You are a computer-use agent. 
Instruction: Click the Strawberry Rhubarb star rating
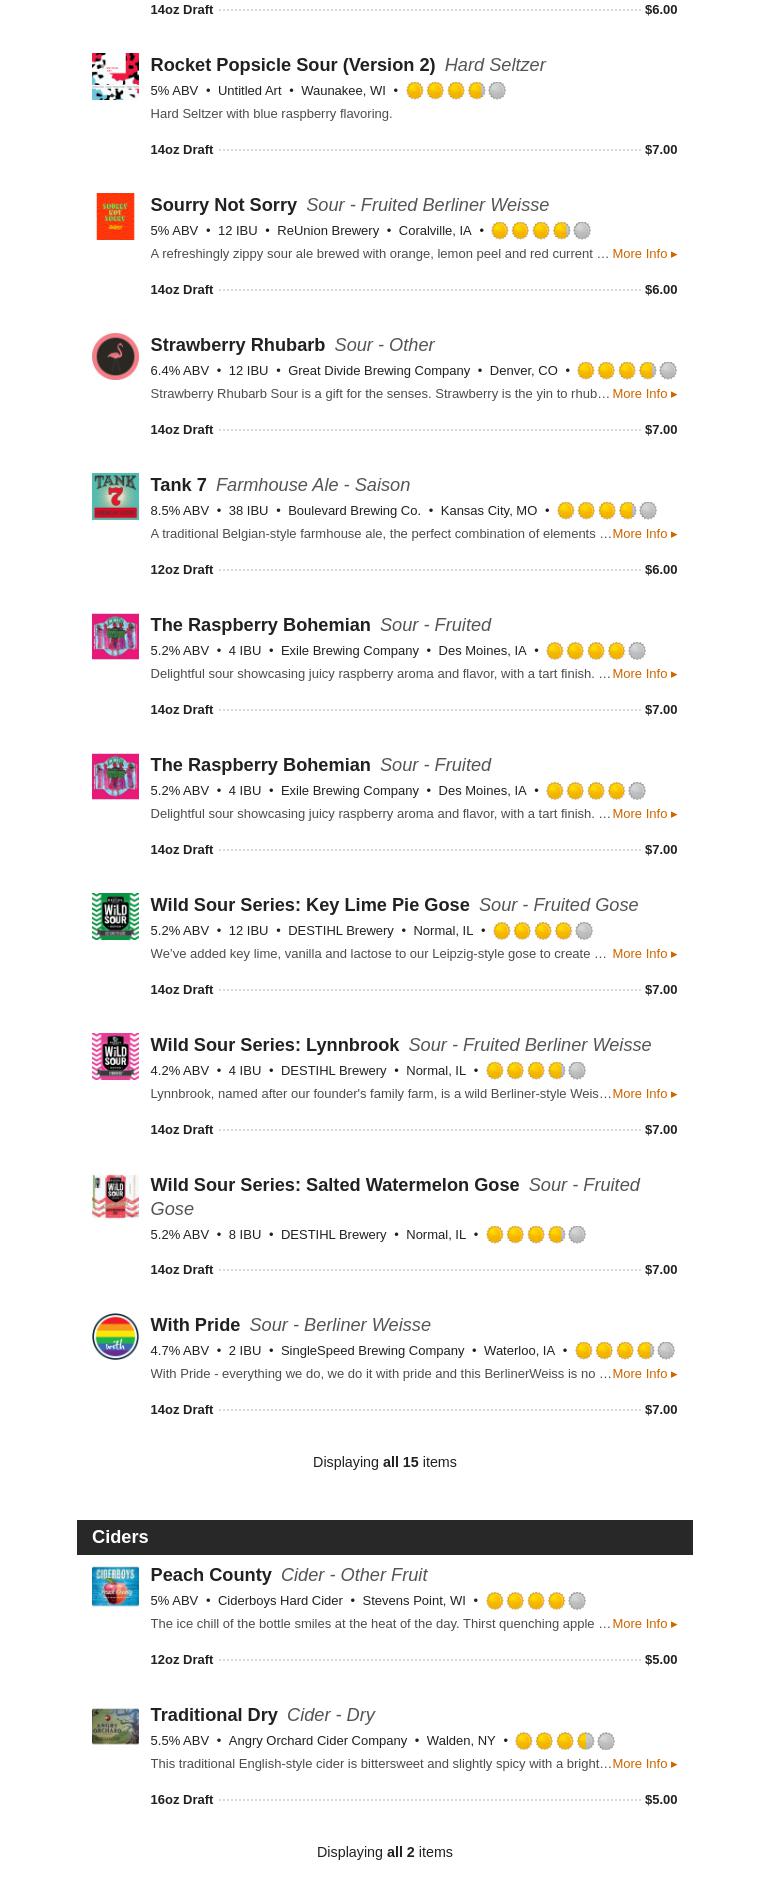pyautogui.click(x=627, y=371)
